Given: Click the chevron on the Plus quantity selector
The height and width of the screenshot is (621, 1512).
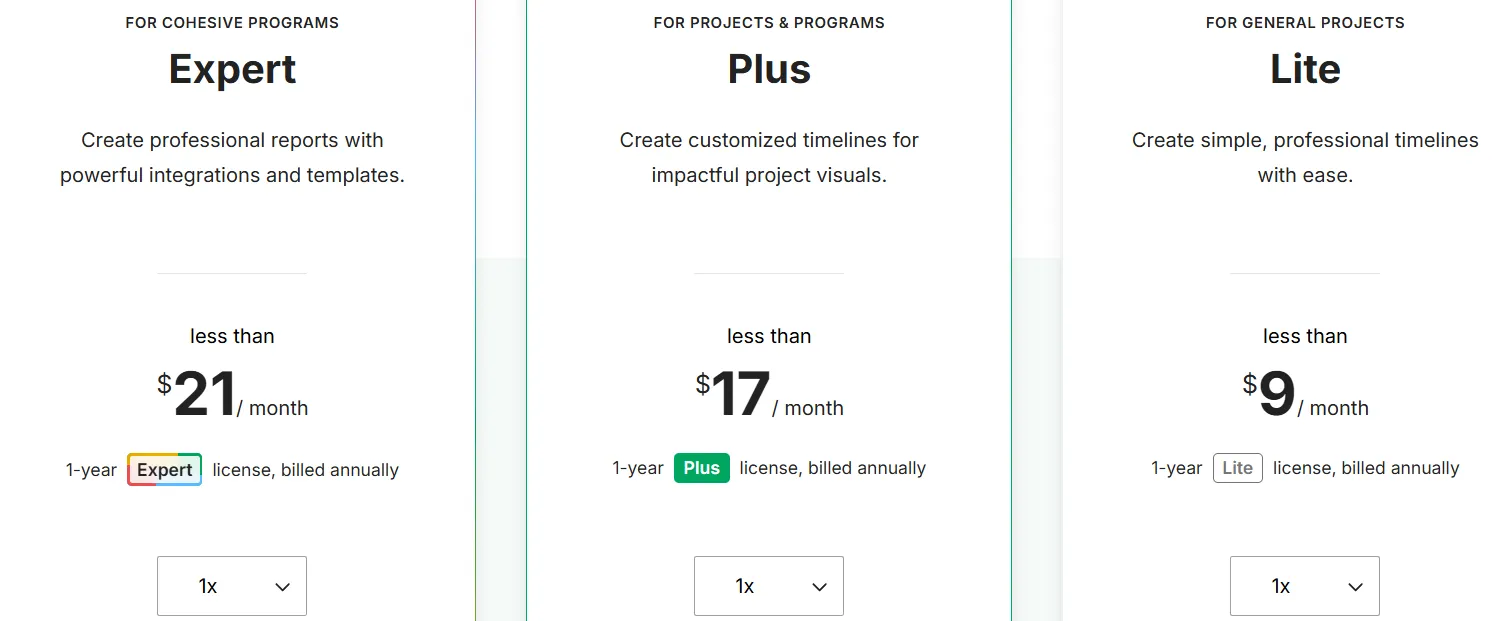Looking at the screenshot, I should point(820,586).
